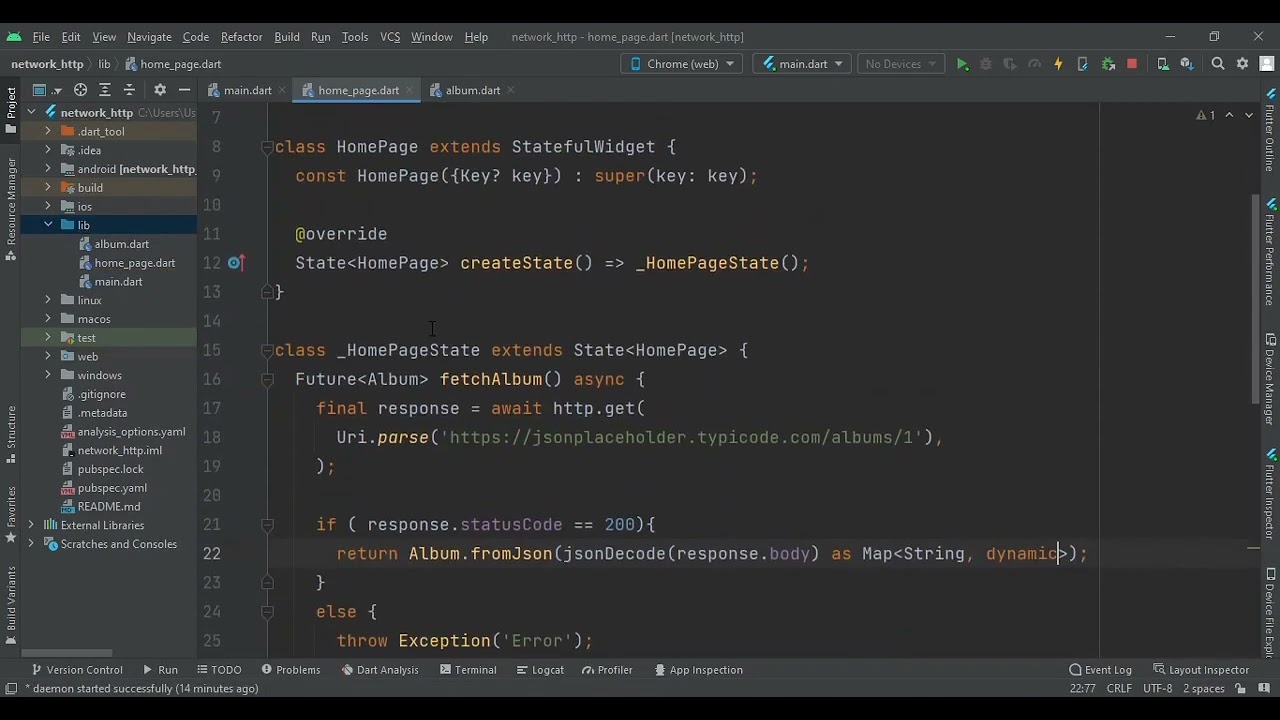Go to next highlighted error arrow
1280x720 pixels.
1248,116
